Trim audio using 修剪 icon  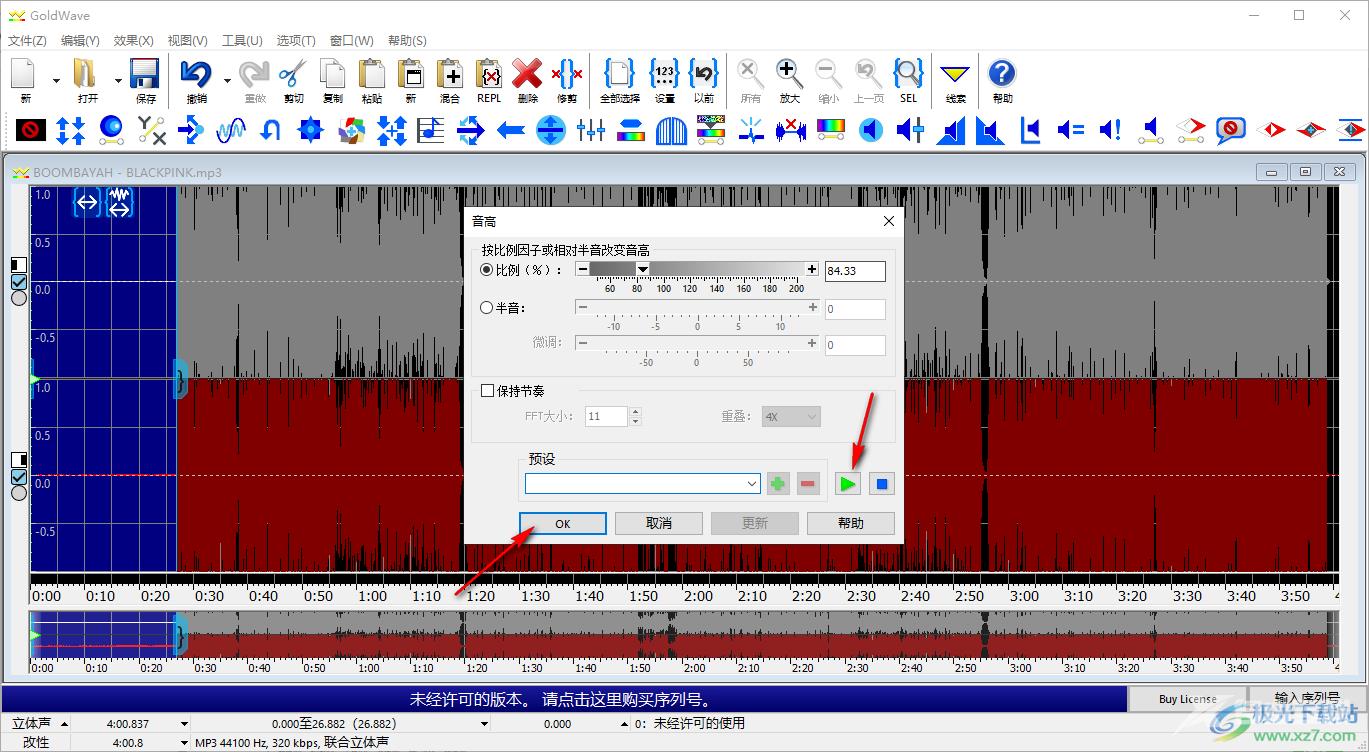point(567,74)
